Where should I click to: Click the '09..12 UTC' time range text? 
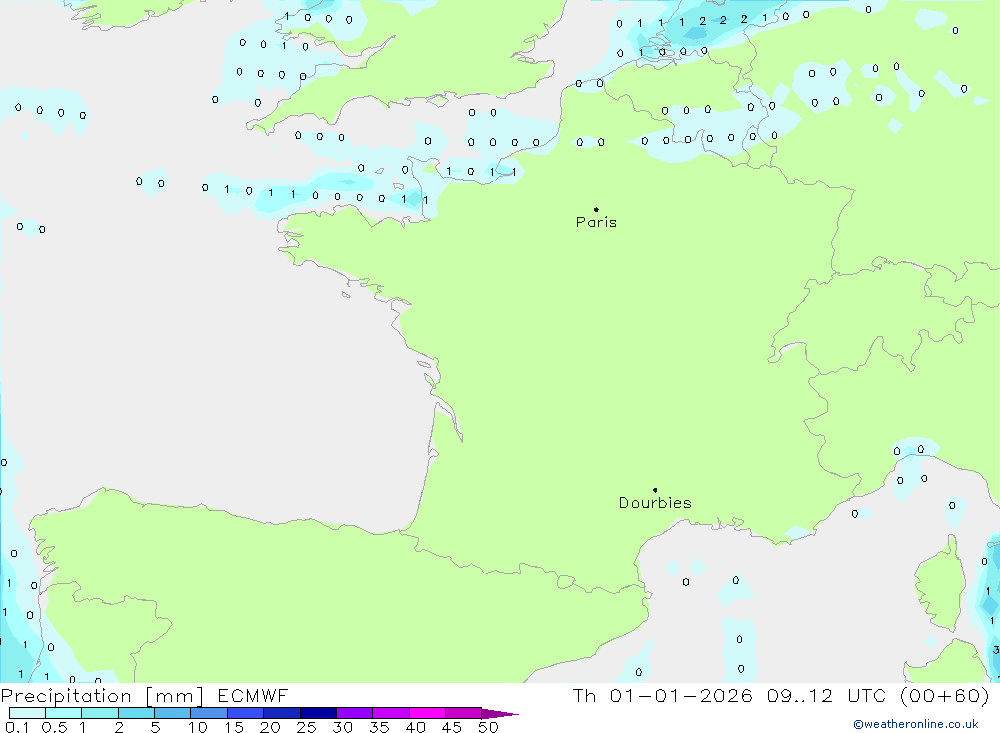[x=827, y=696]
